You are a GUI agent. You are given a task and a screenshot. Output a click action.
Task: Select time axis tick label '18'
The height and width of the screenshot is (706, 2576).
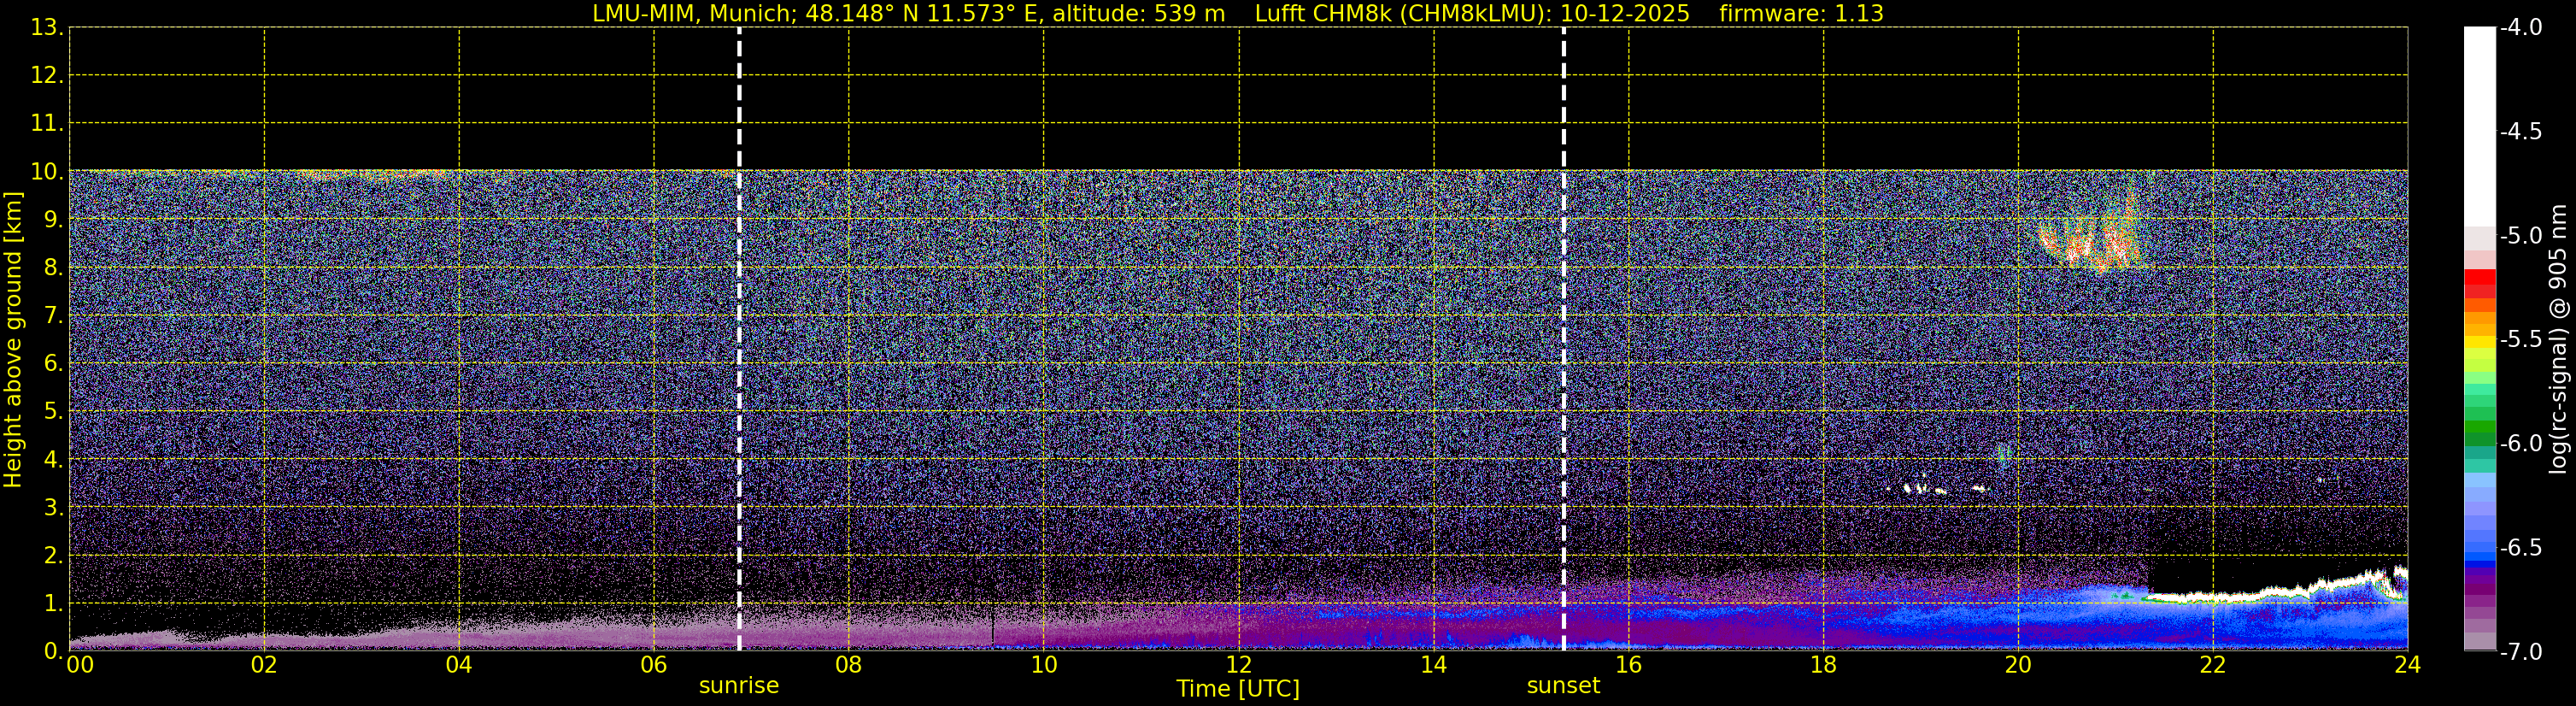[x=1824, y=665]
